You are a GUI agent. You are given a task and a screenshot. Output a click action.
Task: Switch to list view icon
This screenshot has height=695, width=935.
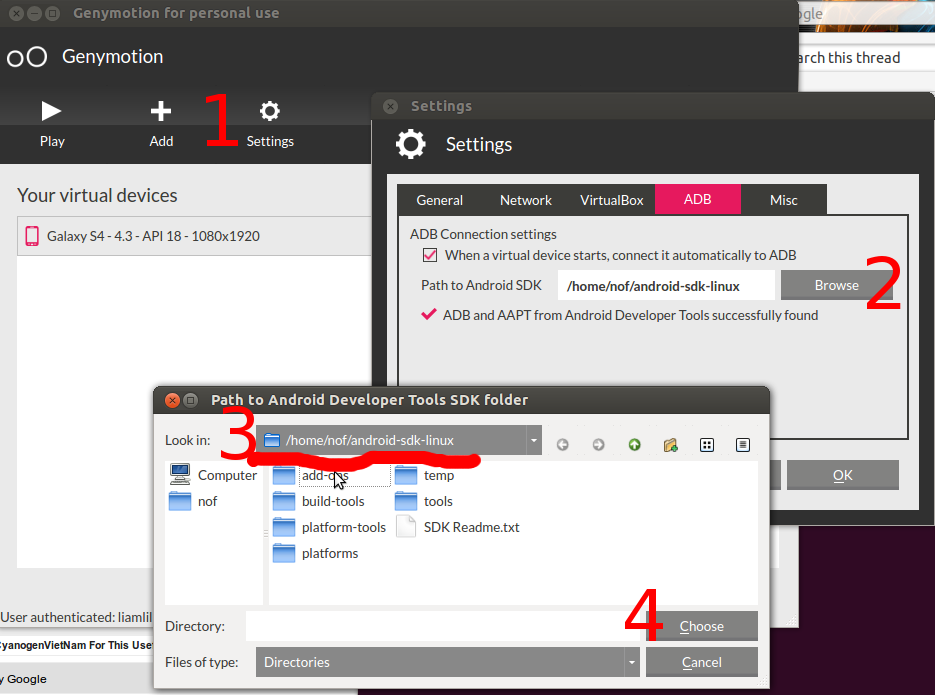coord(707,445)
